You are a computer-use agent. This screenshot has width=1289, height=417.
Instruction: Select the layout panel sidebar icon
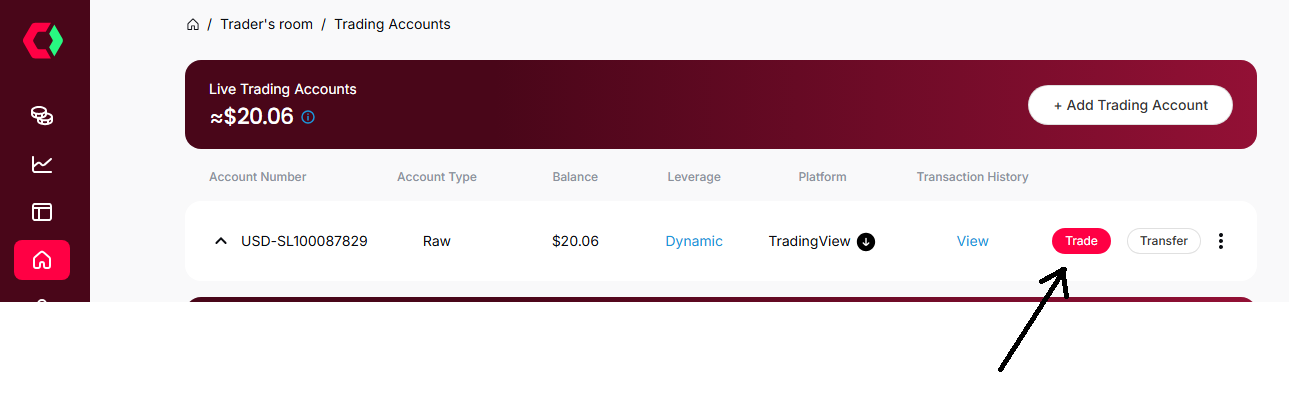pyautogui.click(x=42, y=212)
